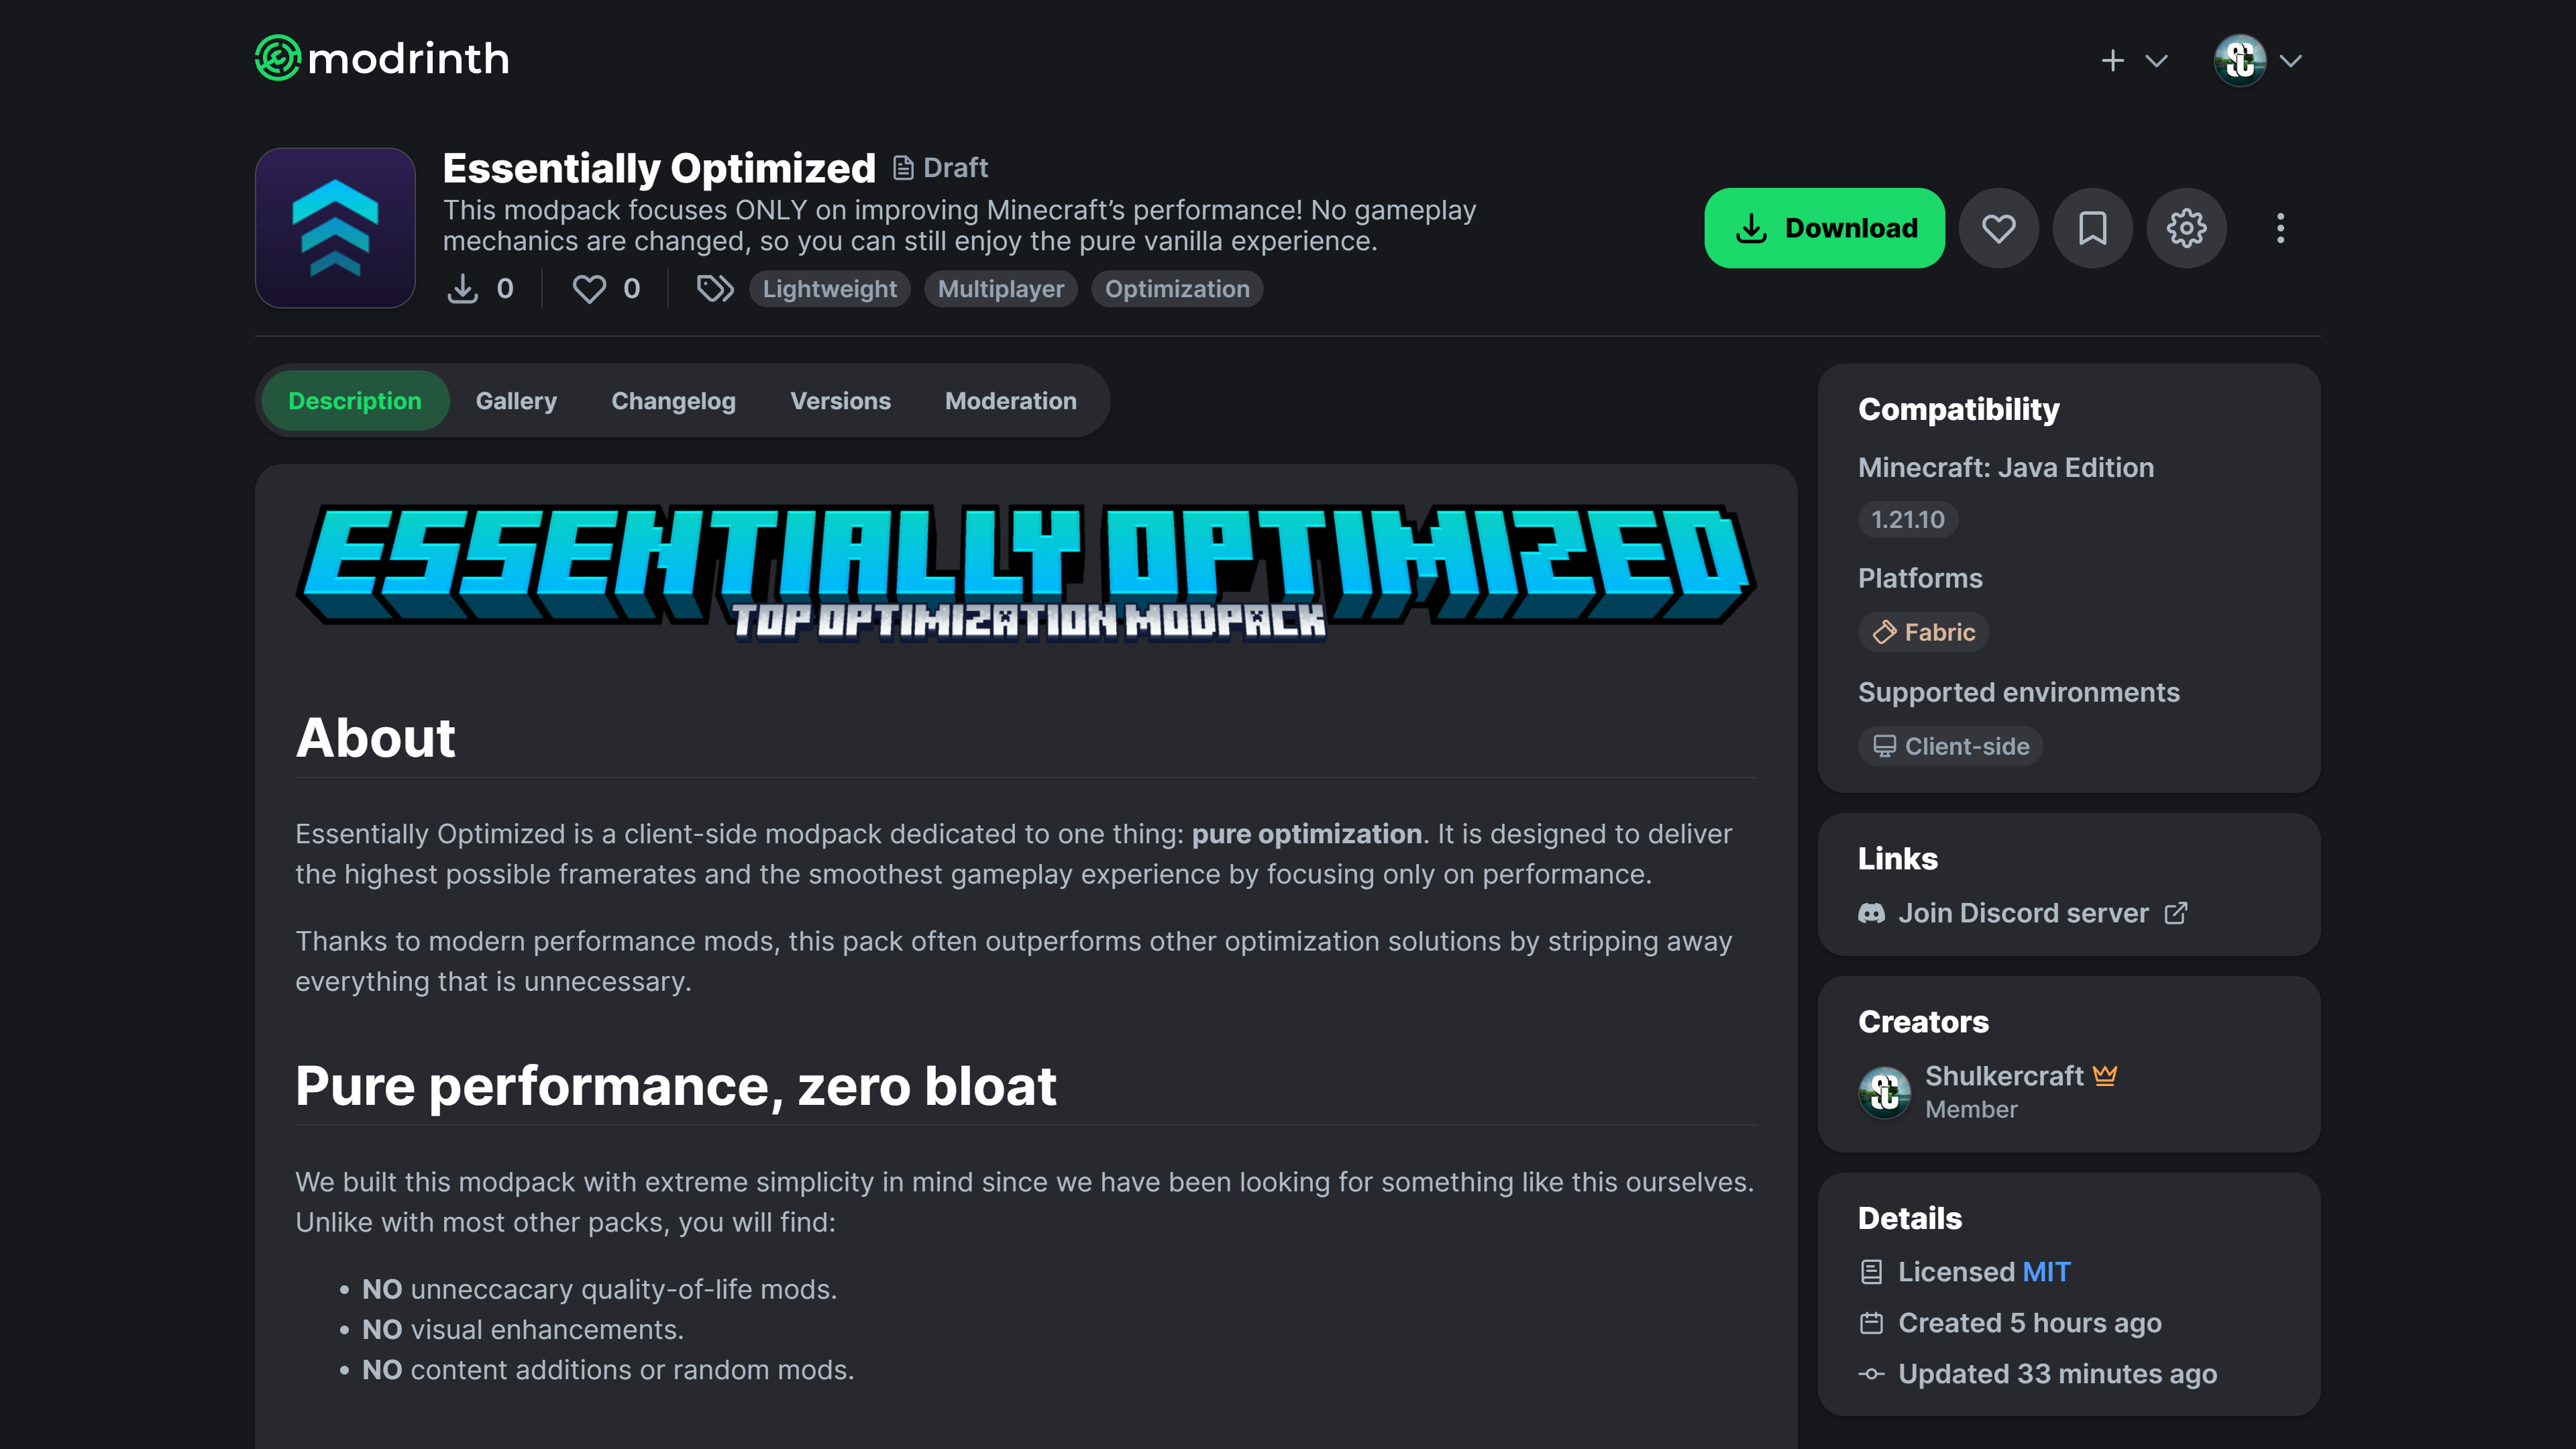Click the Essentially Optimized project icon
Screen dimensions: 2576x1449
coord(335,228)
